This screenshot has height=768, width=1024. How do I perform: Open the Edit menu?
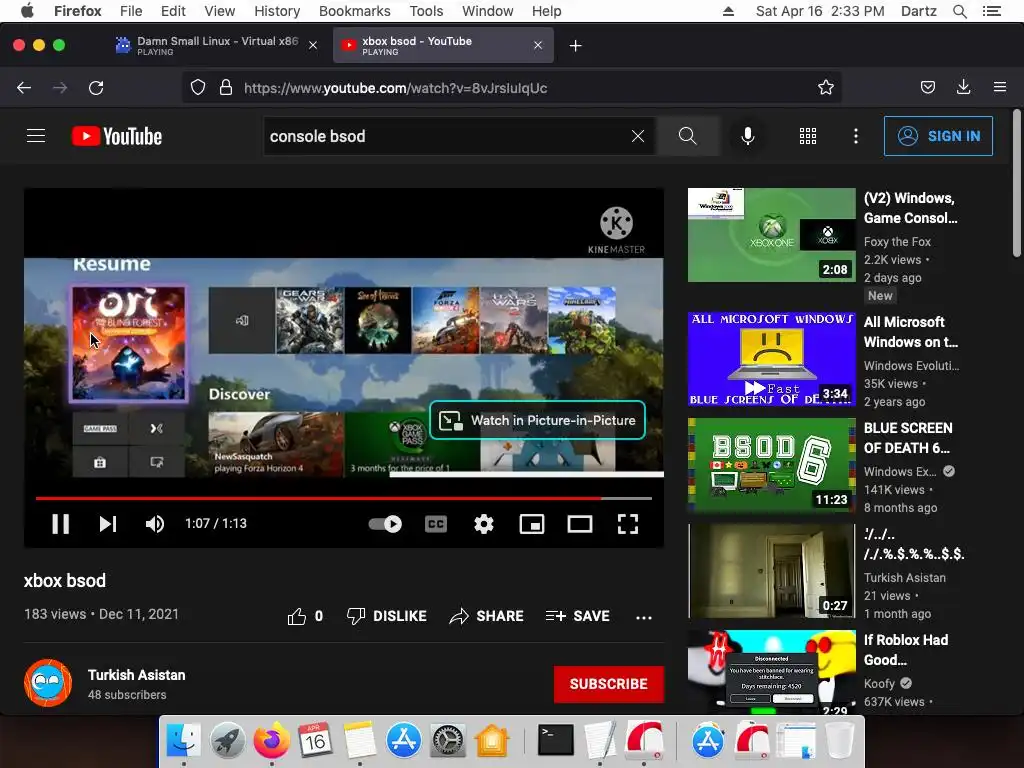[173, 11]
